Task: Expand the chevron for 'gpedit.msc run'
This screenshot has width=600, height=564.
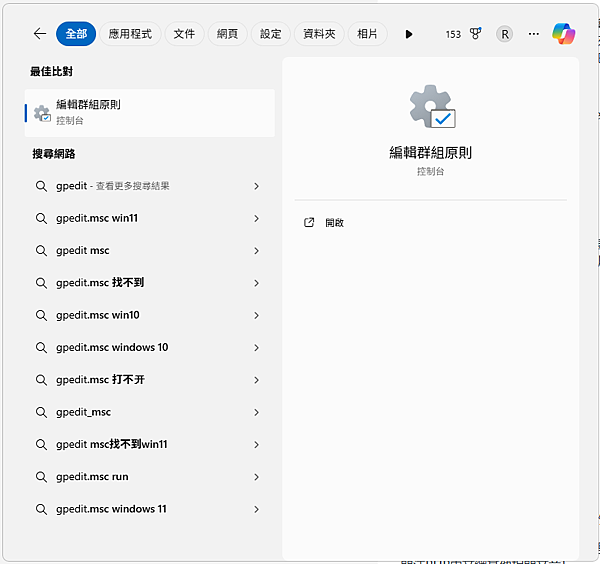Action: click(x=256, y=477)
